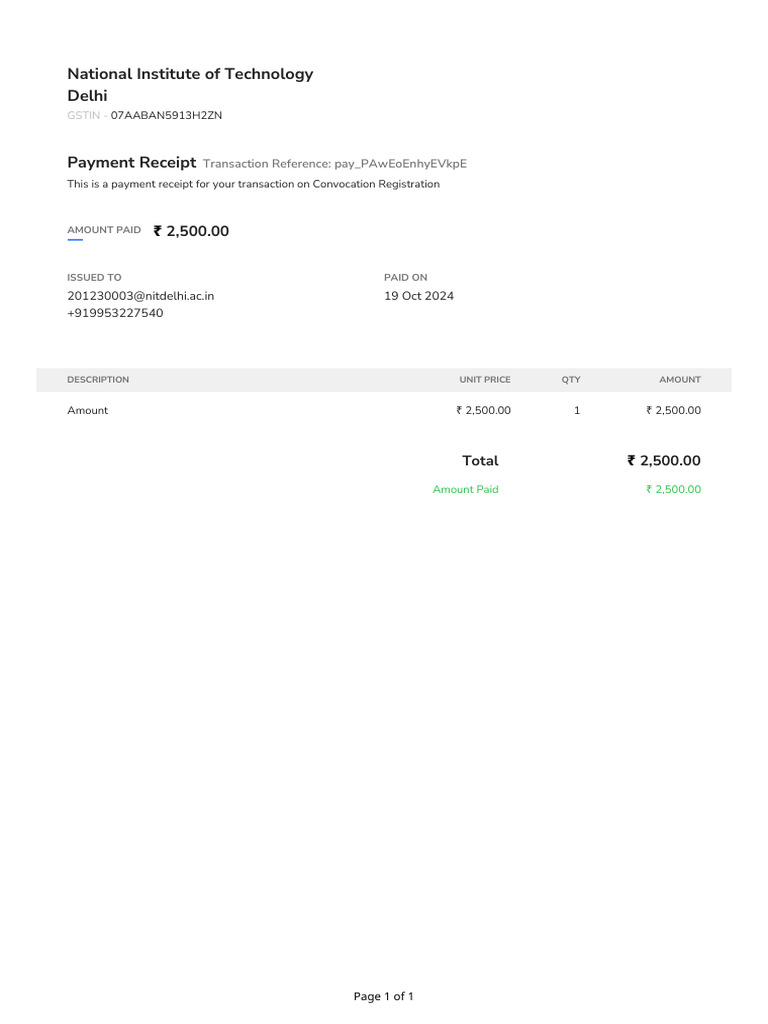Click the green Amount Paid label
768x1024 pixels.
[x=466, y=489]
